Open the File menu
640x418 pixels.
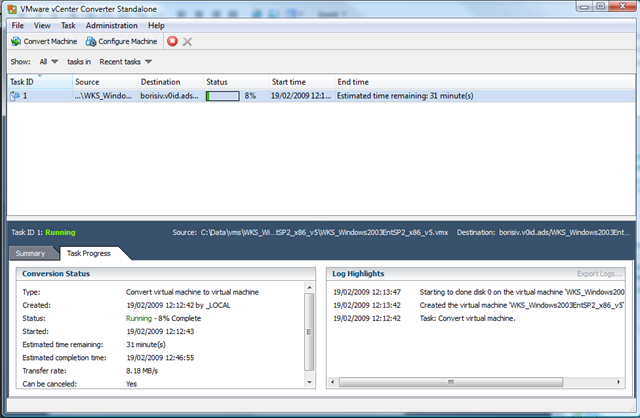[x=17, y=24]
